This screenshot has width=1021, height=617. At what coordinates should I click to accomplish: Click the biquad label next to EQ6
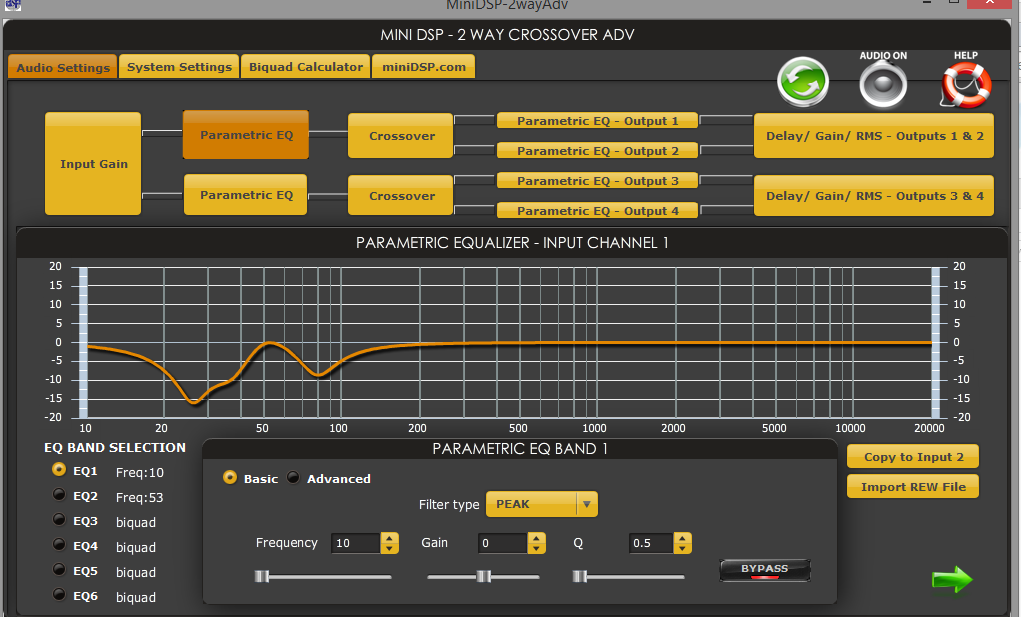[135, 597]
